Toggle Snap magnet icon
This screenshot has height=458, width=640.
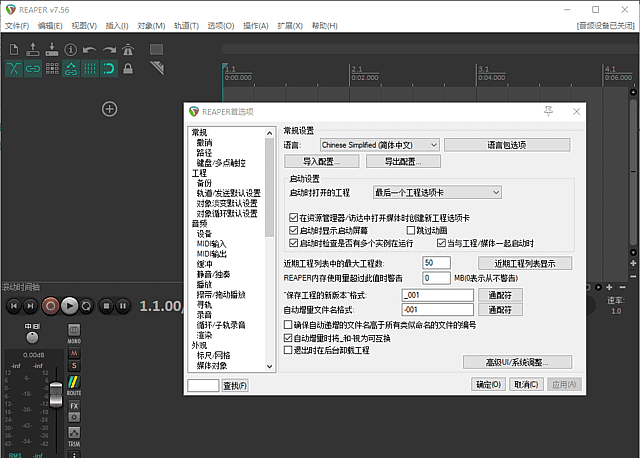pos(109,69)
